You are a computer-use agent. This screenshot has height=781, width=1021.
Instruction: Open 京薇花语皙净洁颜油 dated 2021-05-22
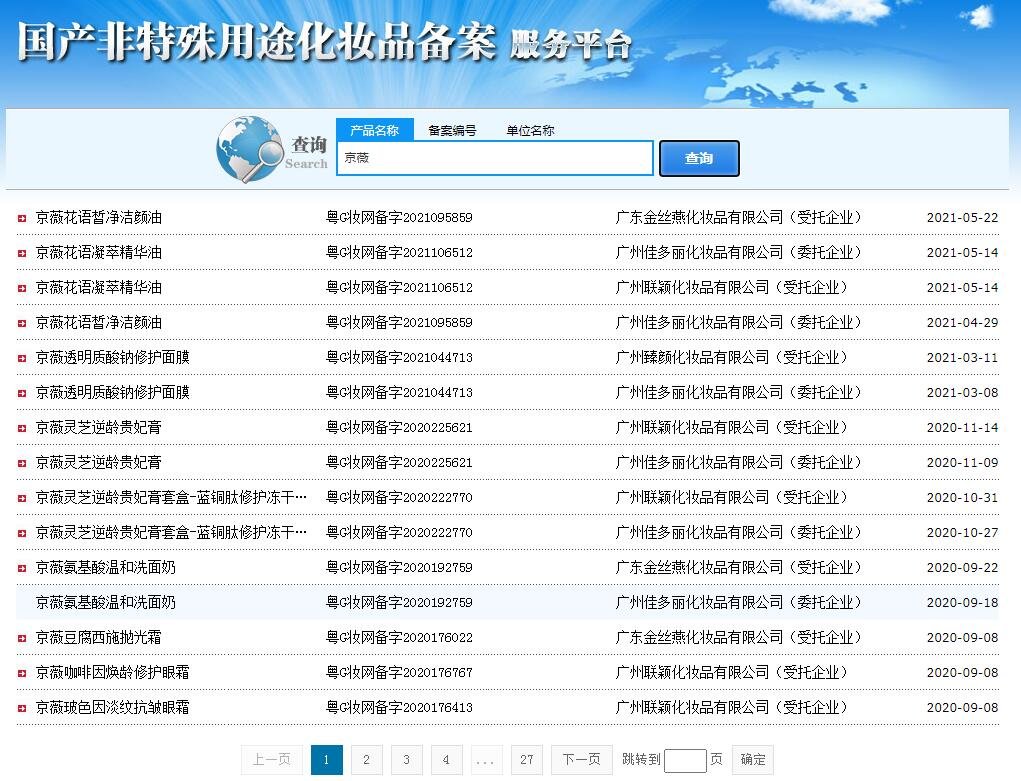(99, 218)
